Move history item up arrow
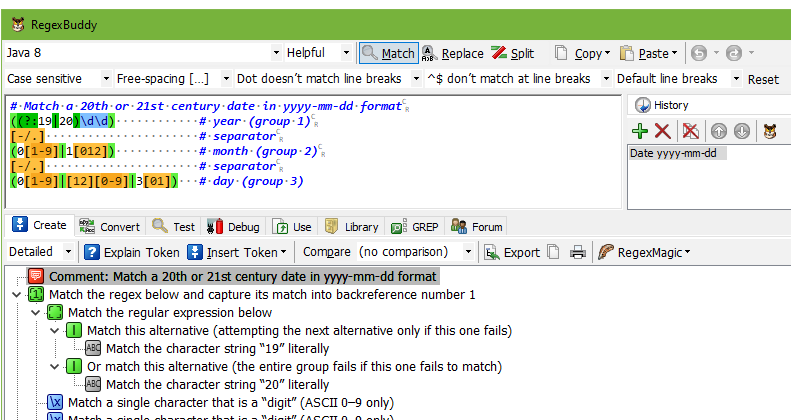 [718, 131]
